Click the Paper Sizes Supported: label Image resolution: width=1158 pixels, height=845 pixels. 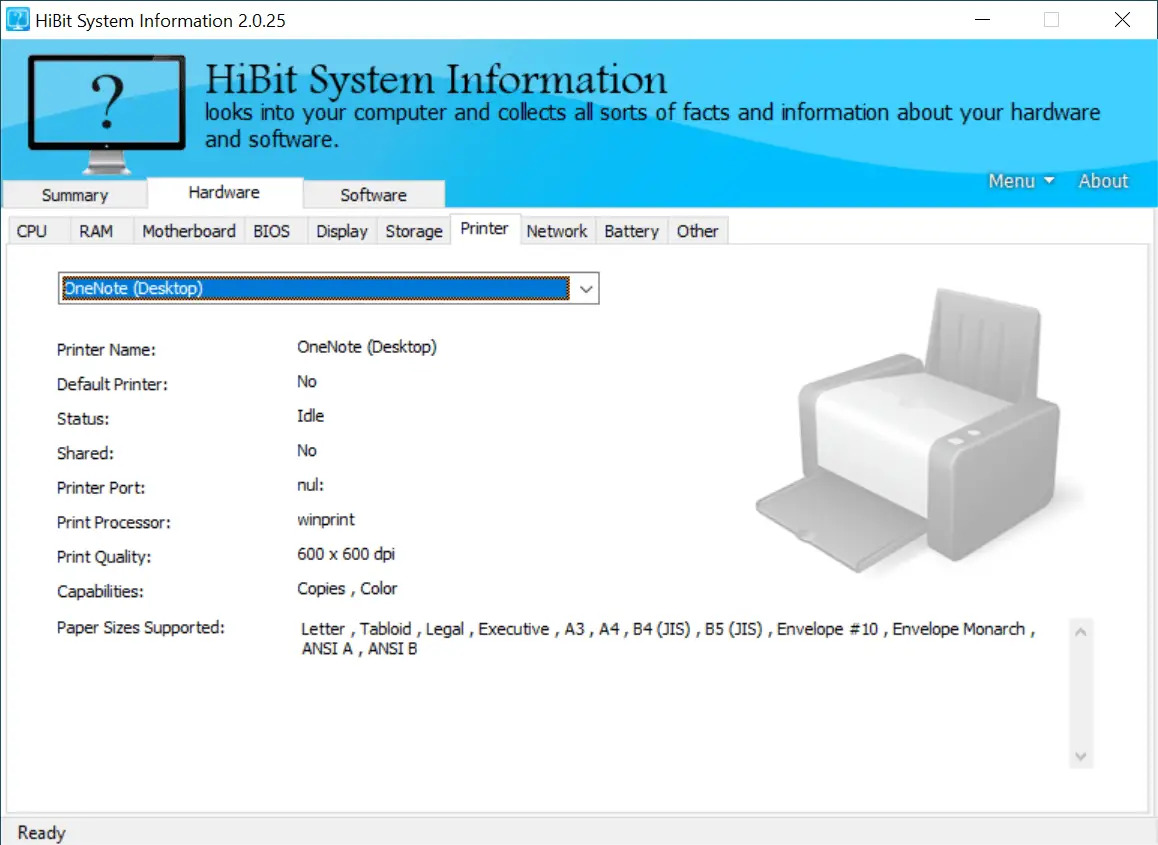click(x=140, y=628)
